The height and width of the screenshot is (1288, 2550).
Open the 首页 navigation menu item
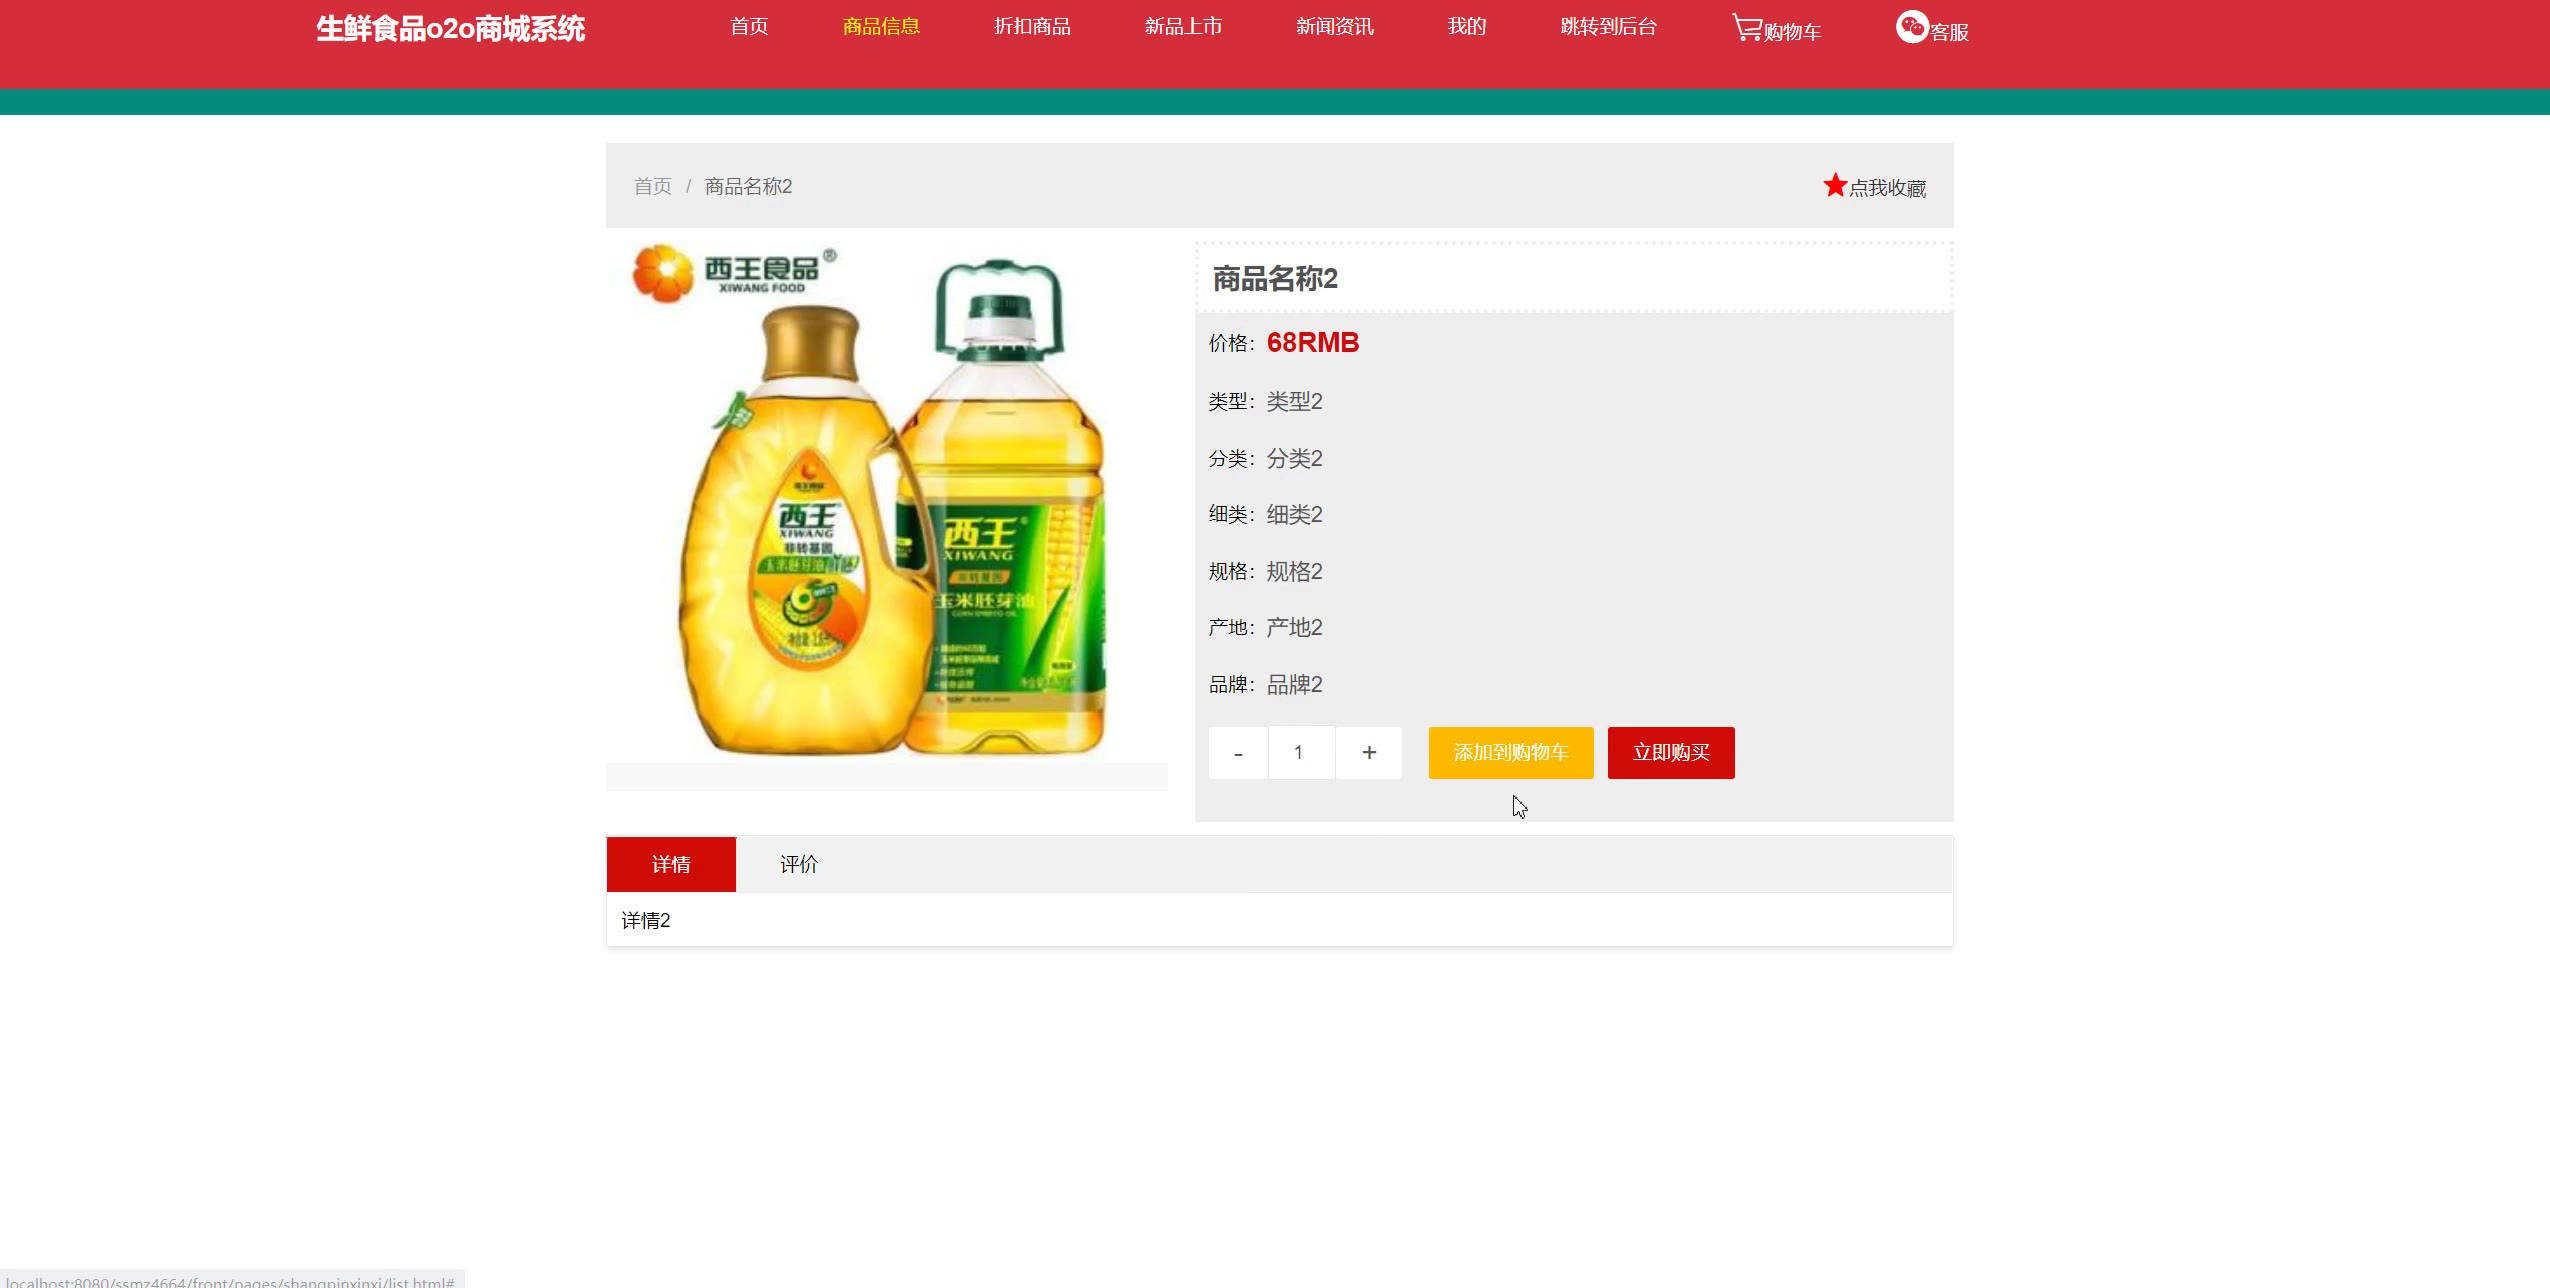(749, 26)
